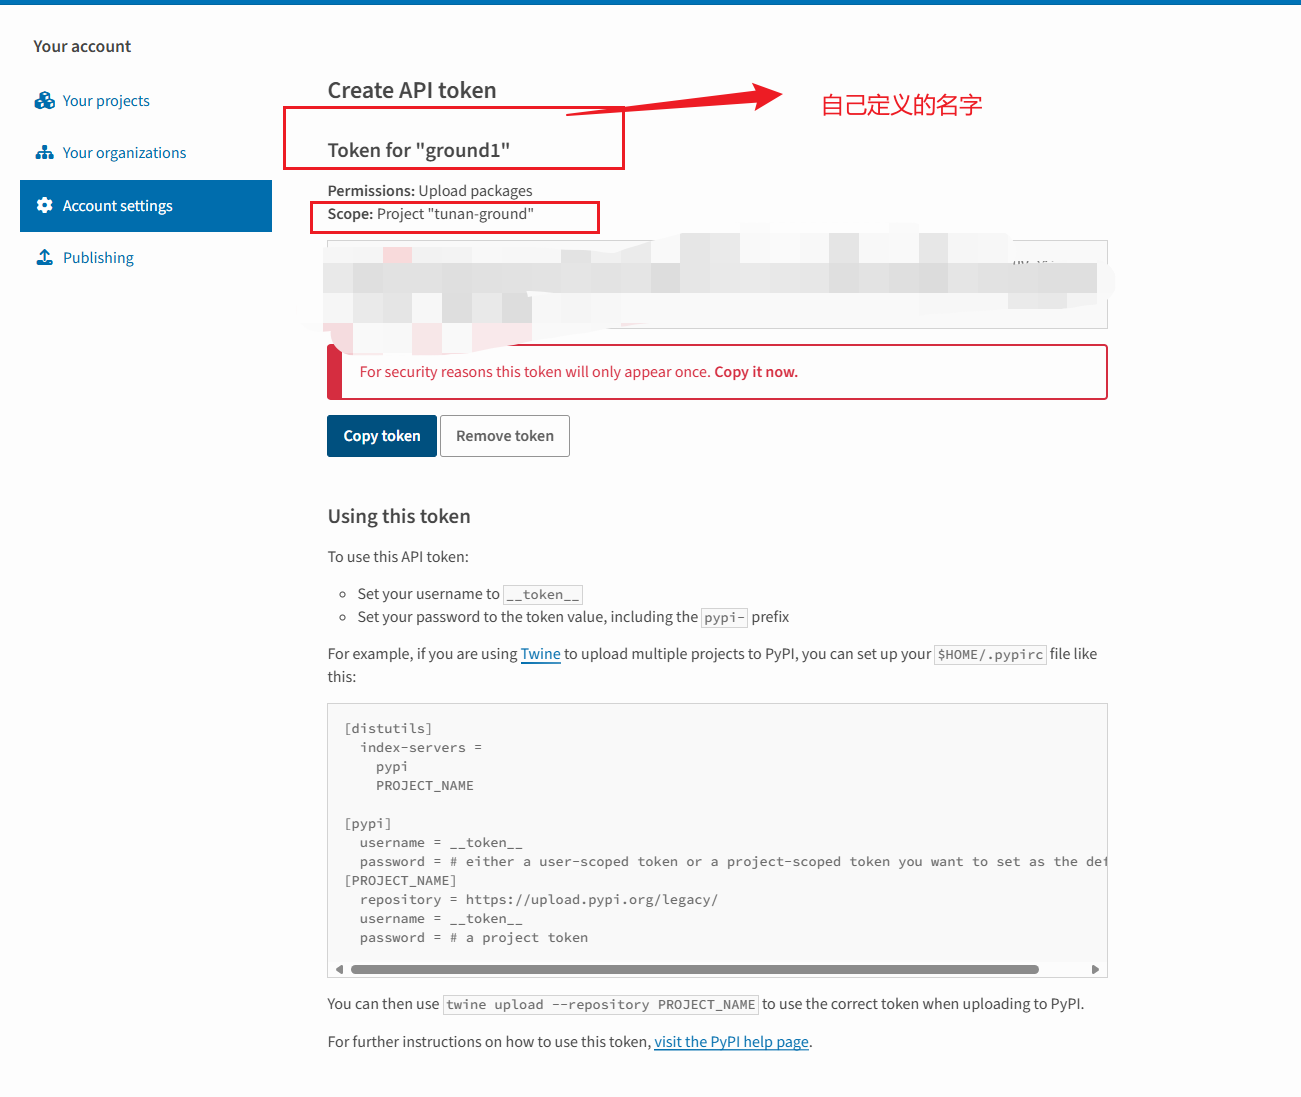Image resolution: width=1301 pixels, height=1097 pixels.
Task: Open the Your projects sidebar item
Action: pos(106,101)
